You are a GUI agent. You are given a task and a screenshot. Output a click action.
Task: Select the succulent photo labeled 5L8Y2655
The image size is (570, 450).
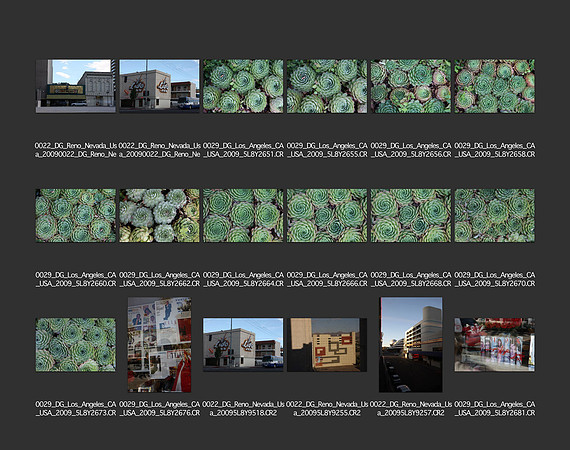pyautogui.click(x=327, y=86)
